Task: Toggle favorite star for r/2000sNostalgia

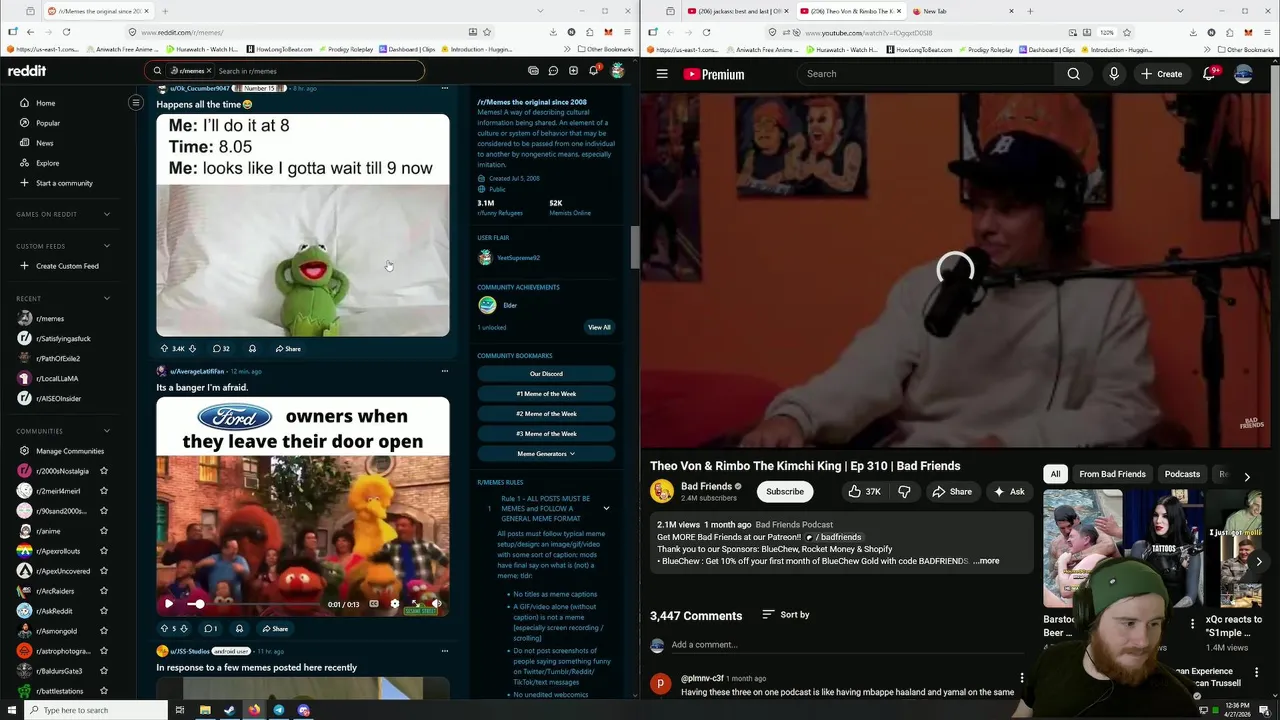Action: (103, 471)
